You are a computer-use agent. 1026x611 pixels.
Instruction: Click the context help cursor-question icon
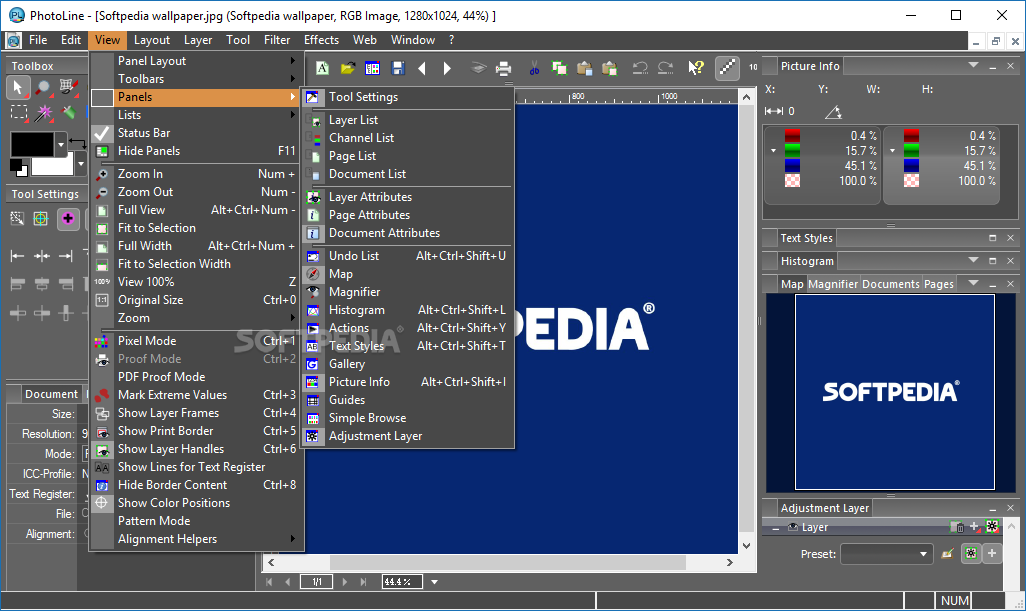point(696,68)
